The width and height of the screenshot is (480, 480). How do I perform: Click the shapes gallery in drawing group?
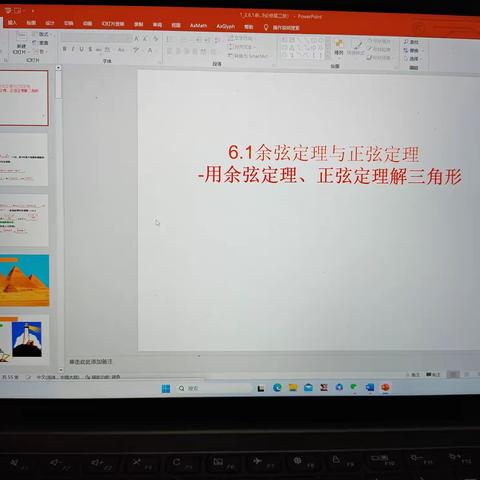point(303,48)
